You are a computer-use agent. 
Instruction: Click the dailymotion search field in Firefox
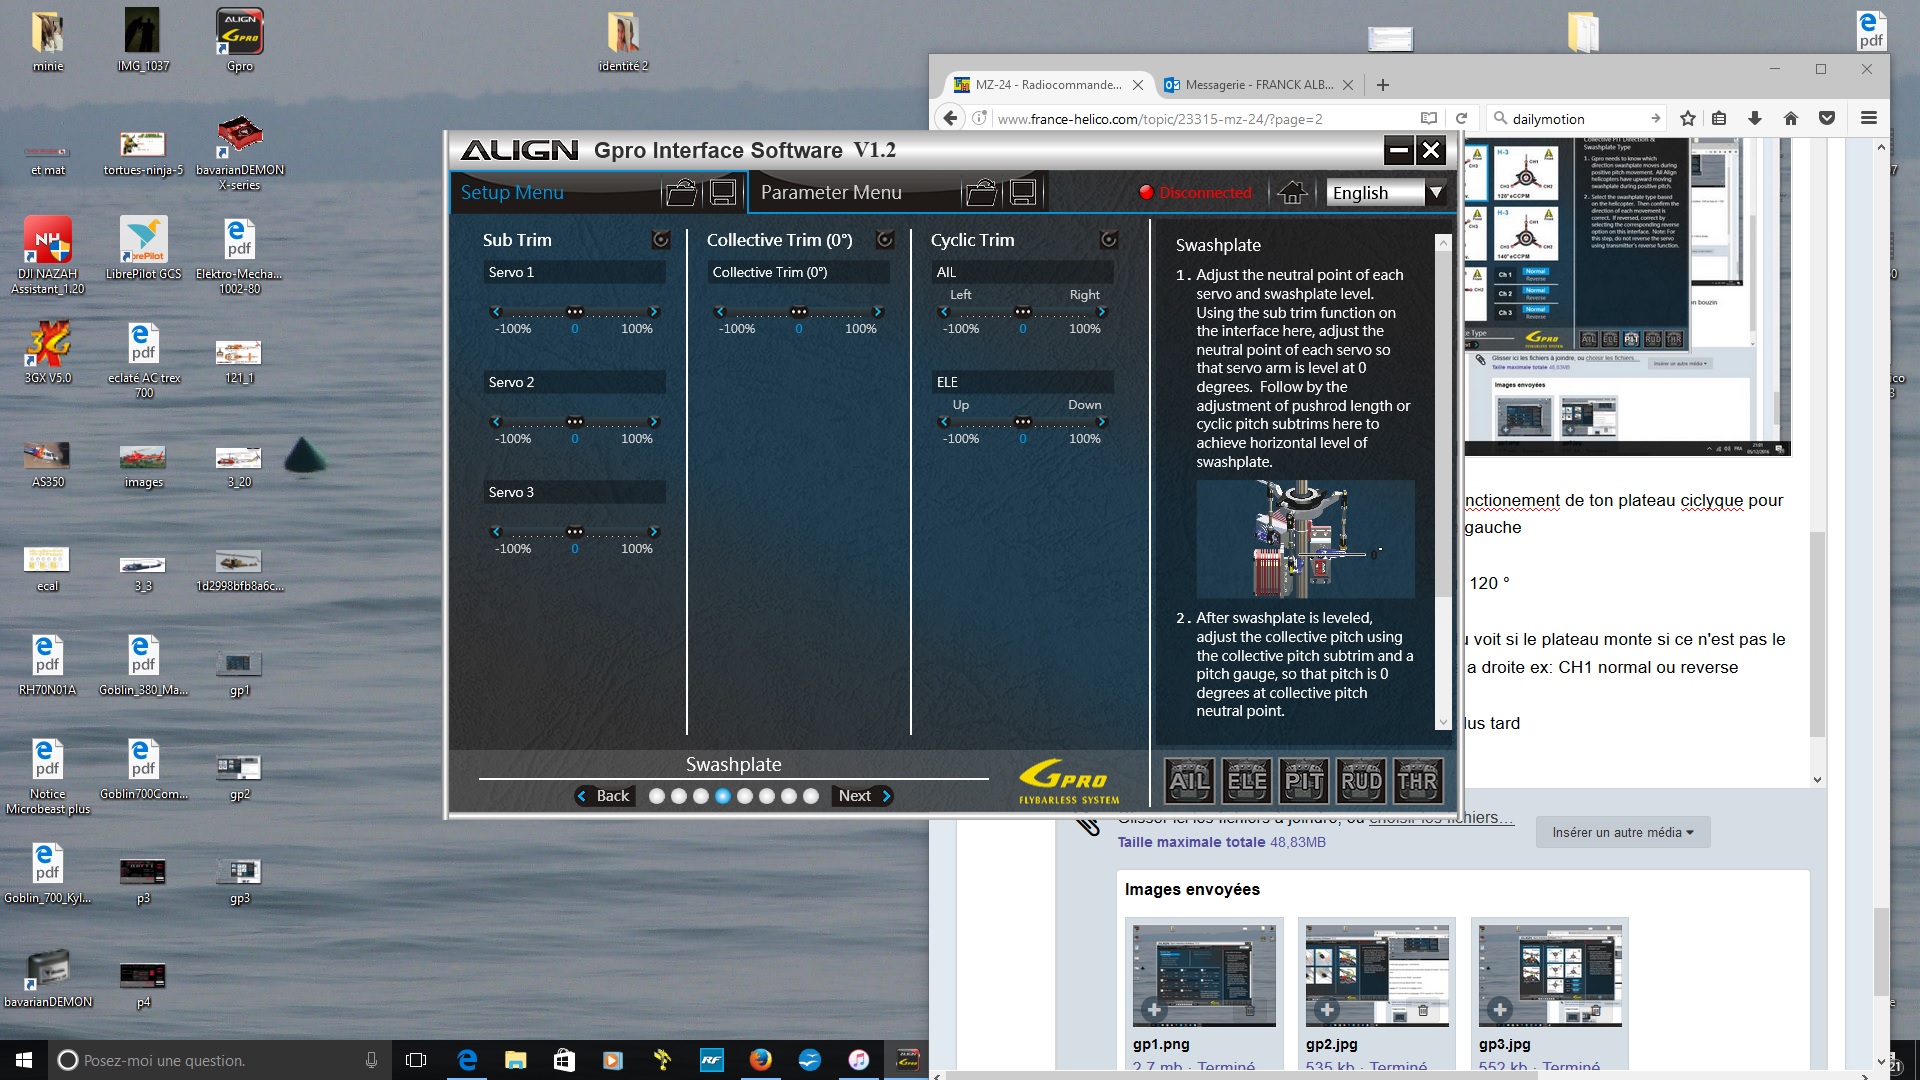coord(1576,118)
